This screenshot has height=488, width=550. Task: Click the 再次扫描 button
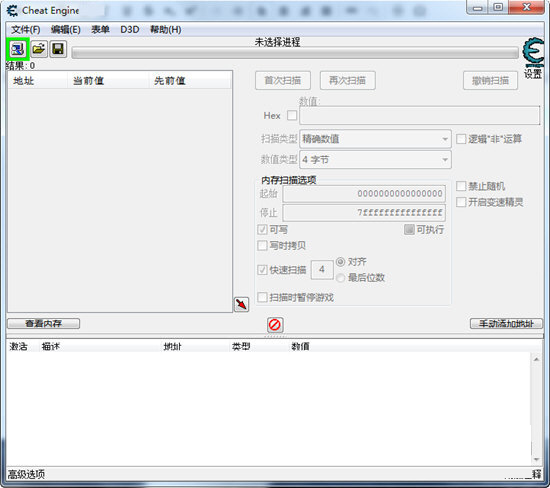tap(348, 81)
